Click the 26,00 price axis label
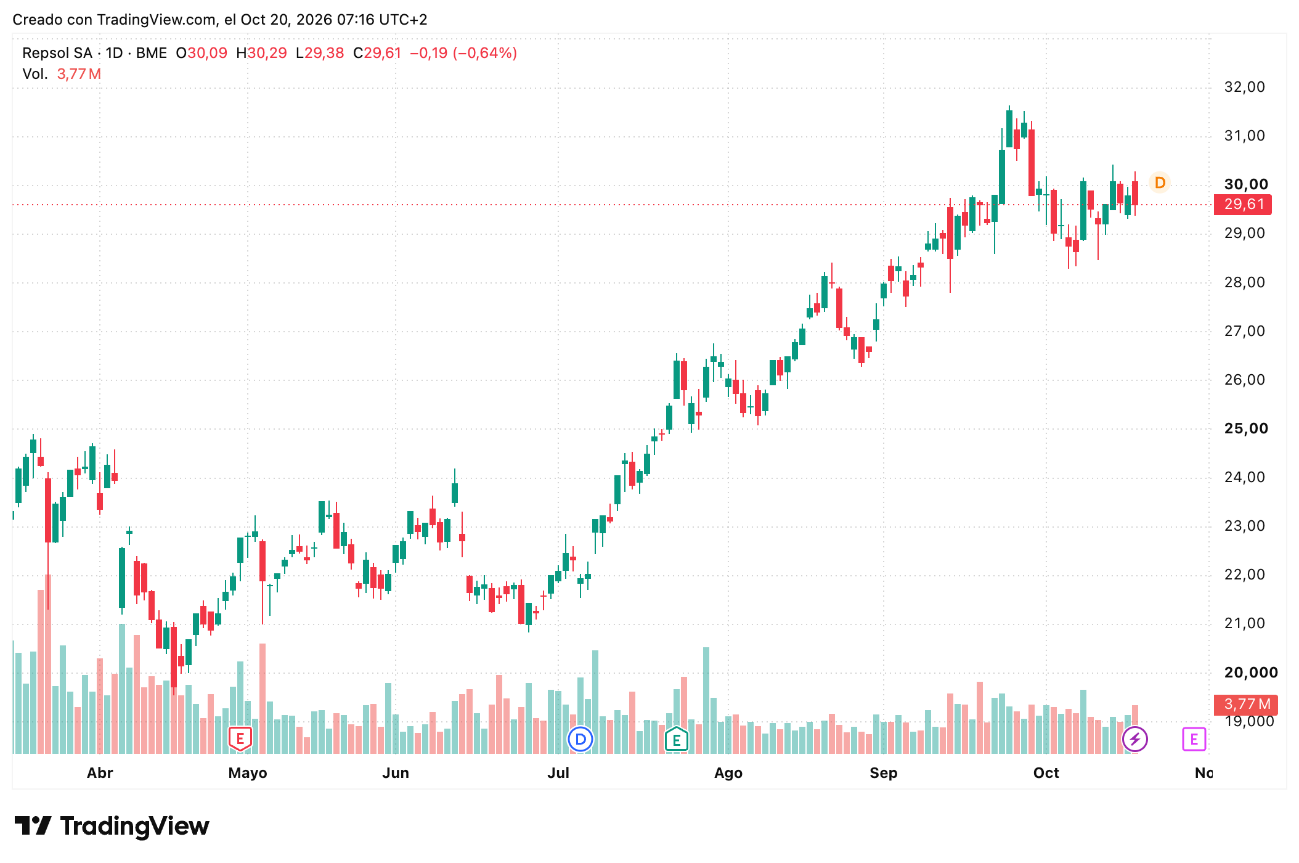This screenshot has width=1299, height=863. [1245, 380]
